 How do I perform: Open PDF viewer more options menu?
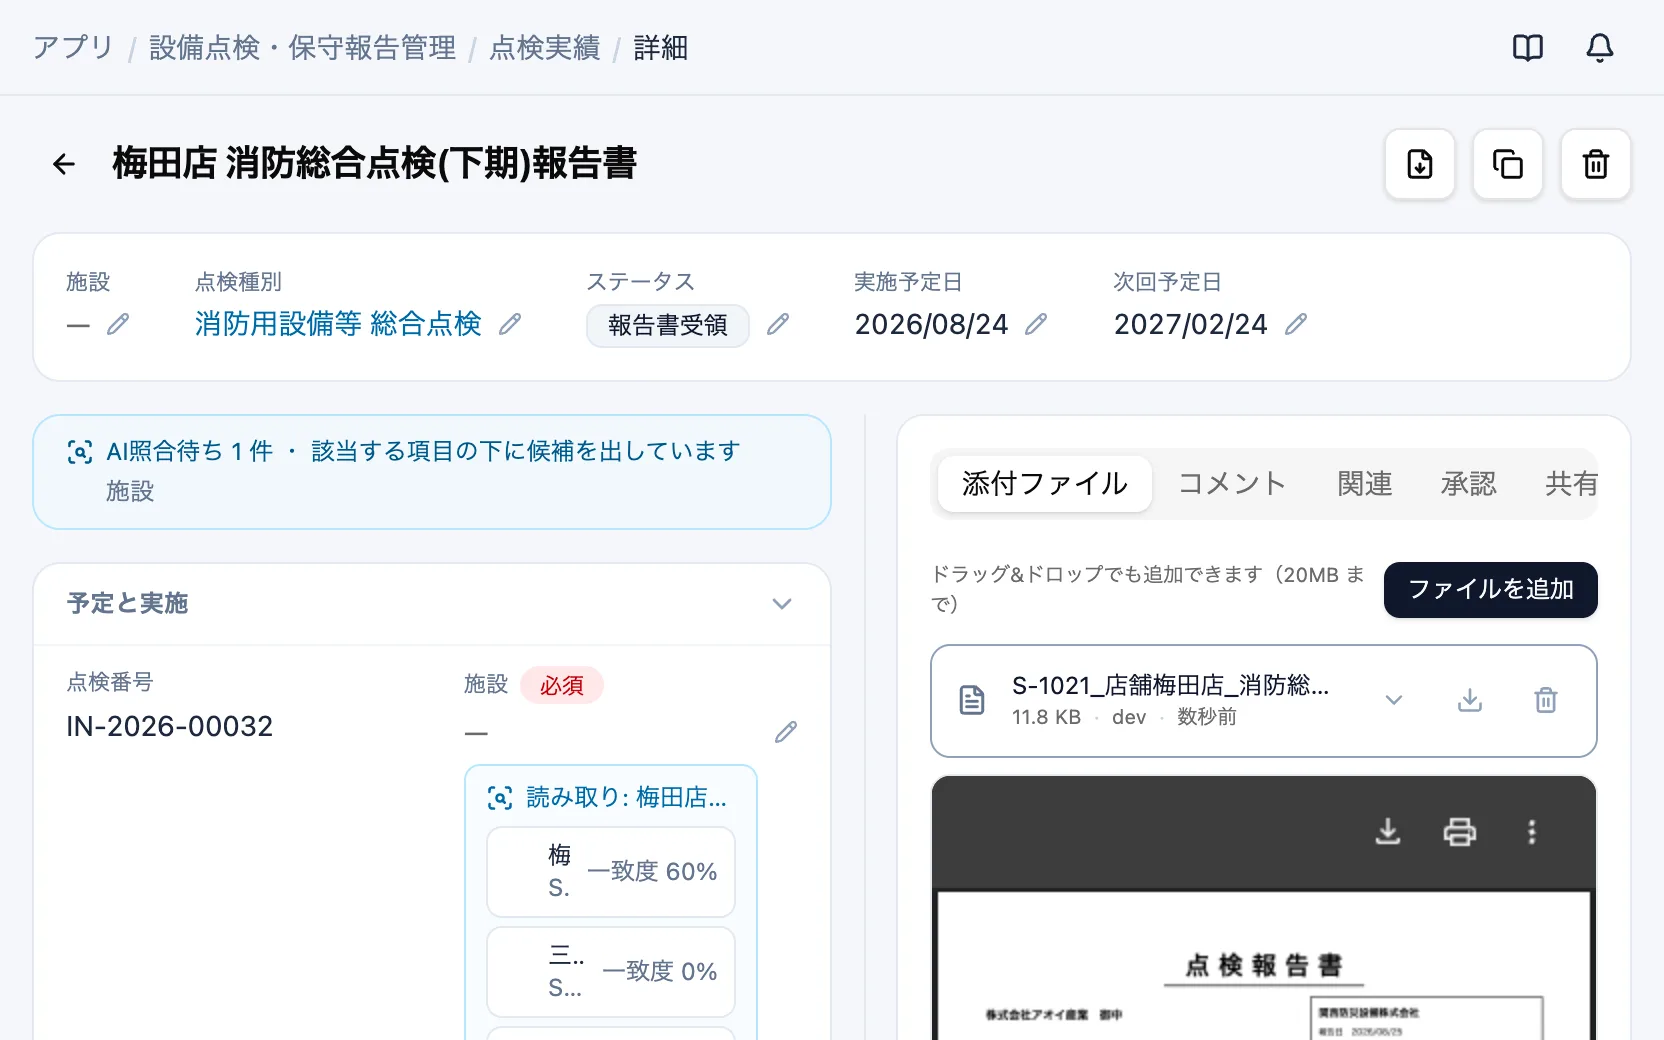1532,832
